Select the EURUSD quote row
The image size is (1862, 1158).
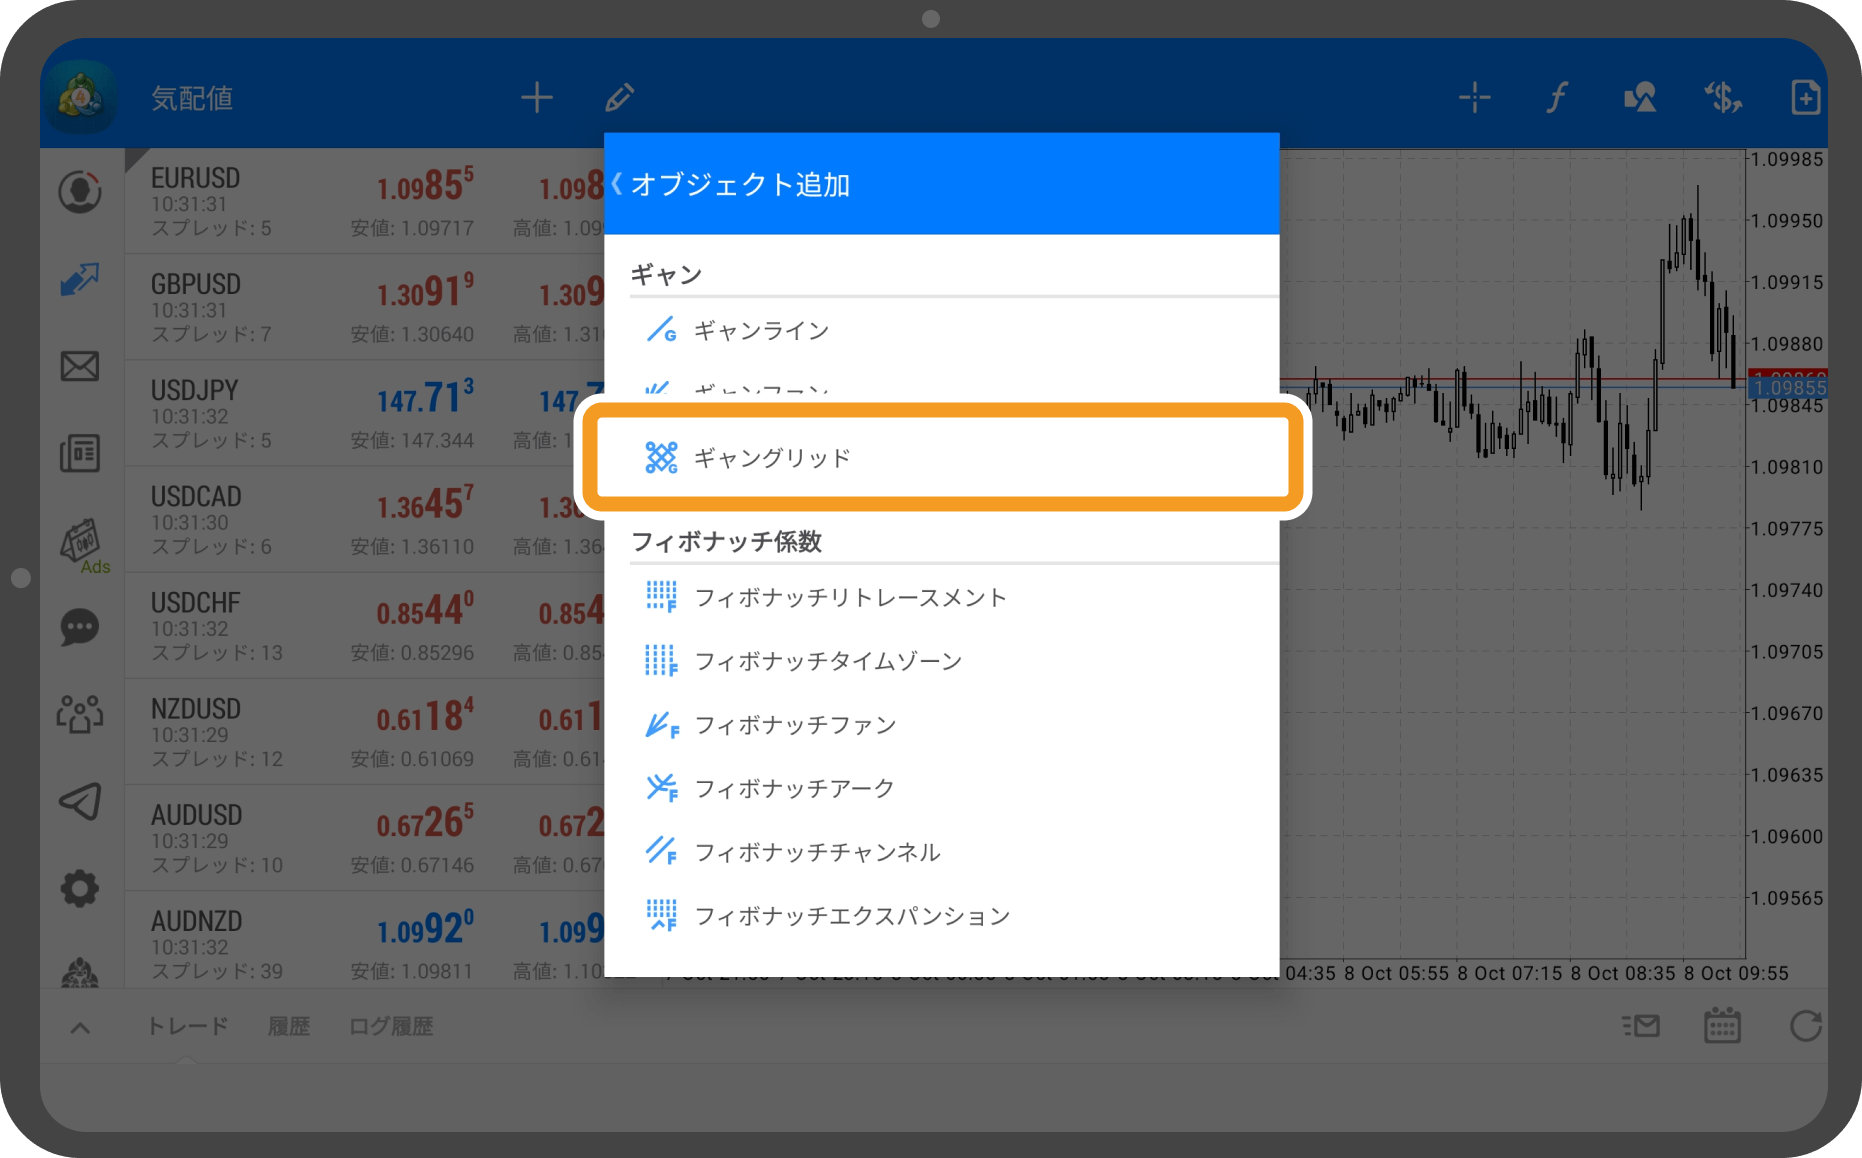point(364,201)
